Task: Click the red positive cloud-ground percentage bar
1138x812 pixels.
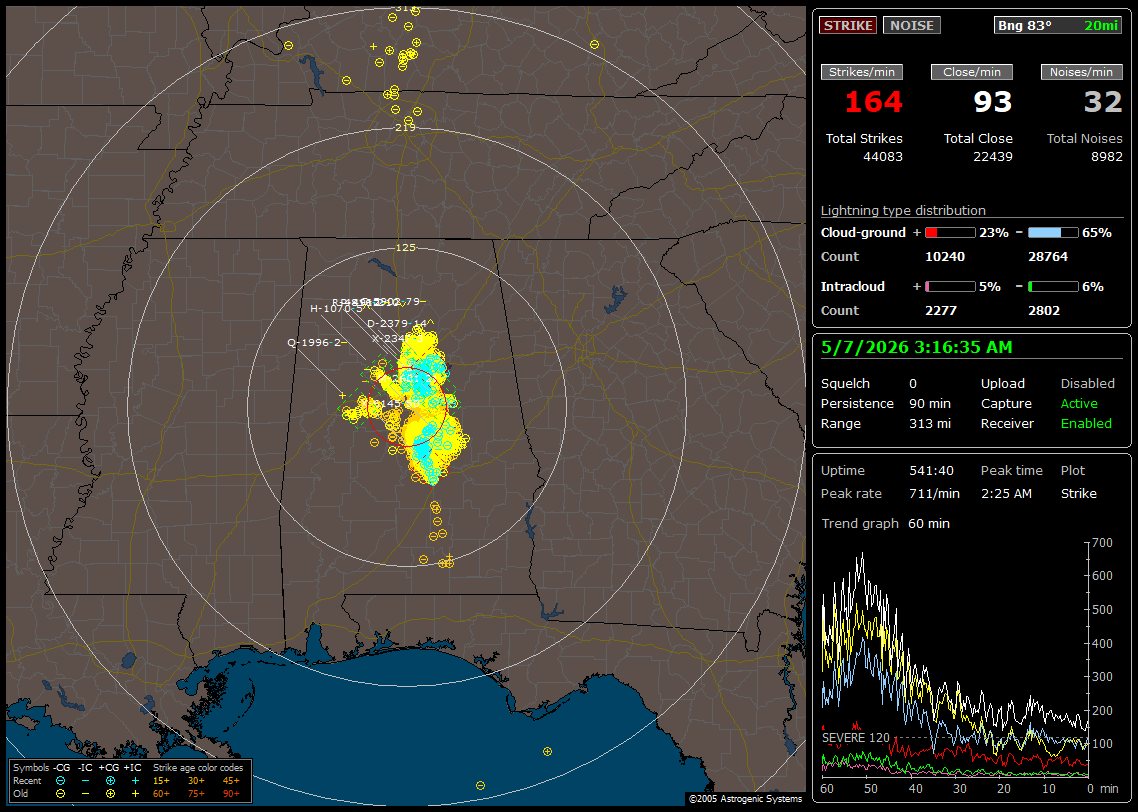Action: (951, 233)
